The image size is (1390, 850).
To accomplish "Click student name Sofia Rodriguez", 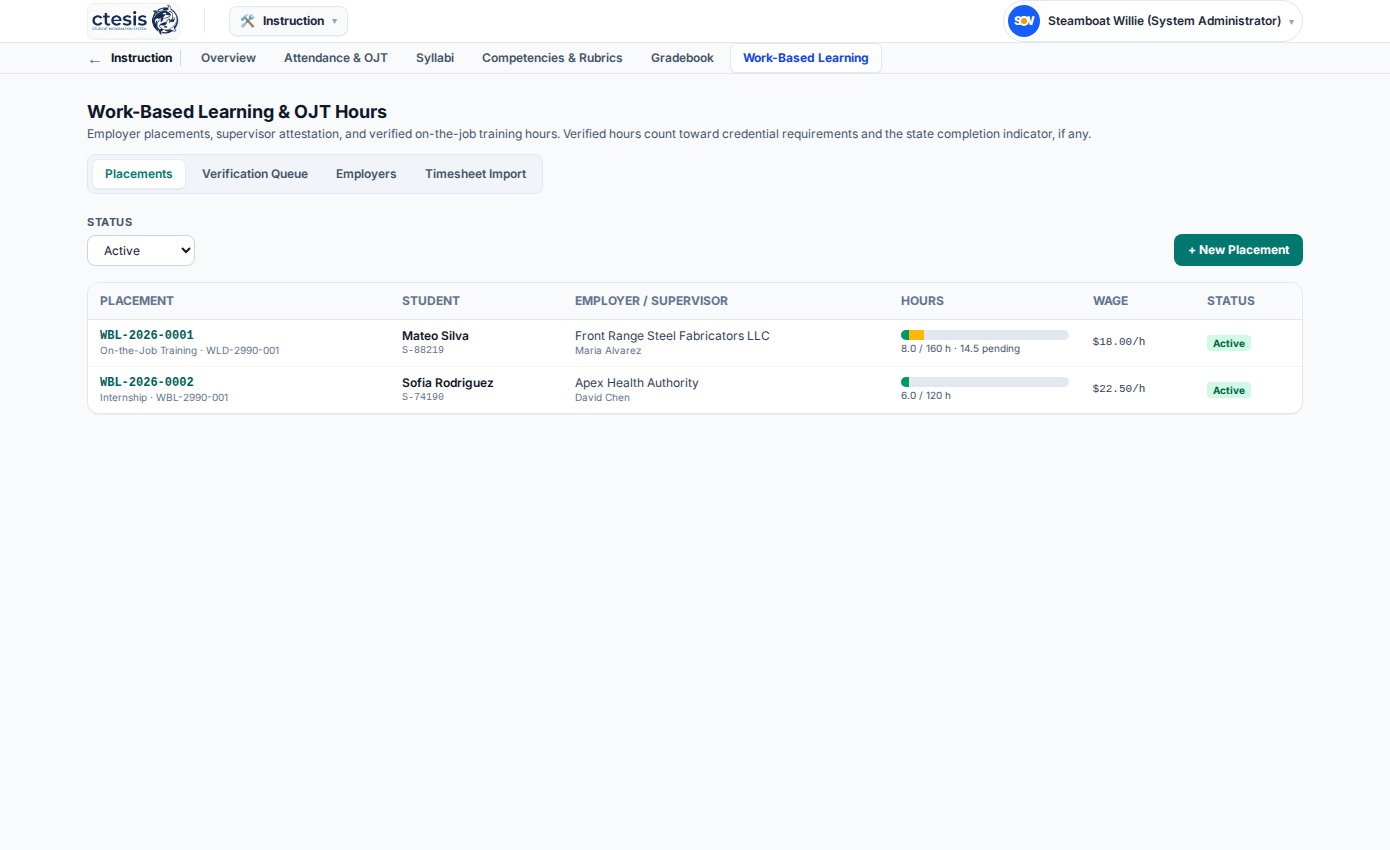I will point(448,383).
